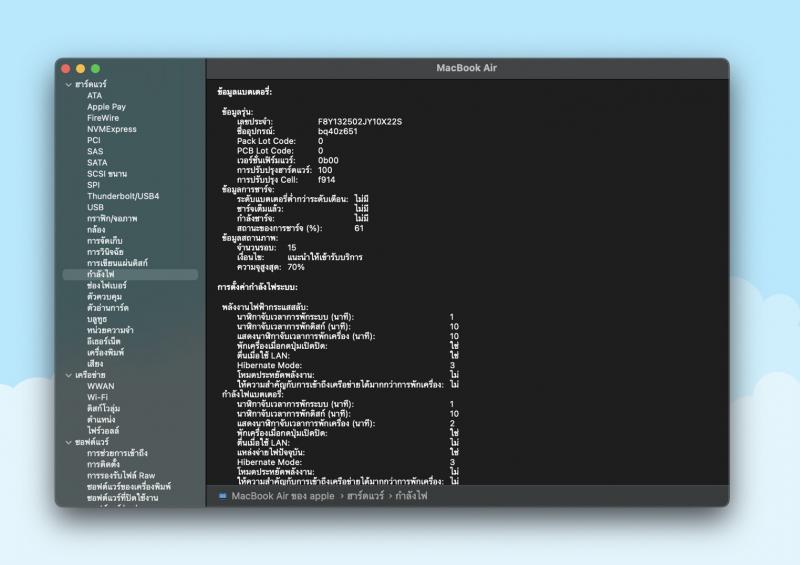Open การเขียนแผ่นดิสก์ in the sidebar
This screenshot has width=800, height=565.
[x=117, y=263]
